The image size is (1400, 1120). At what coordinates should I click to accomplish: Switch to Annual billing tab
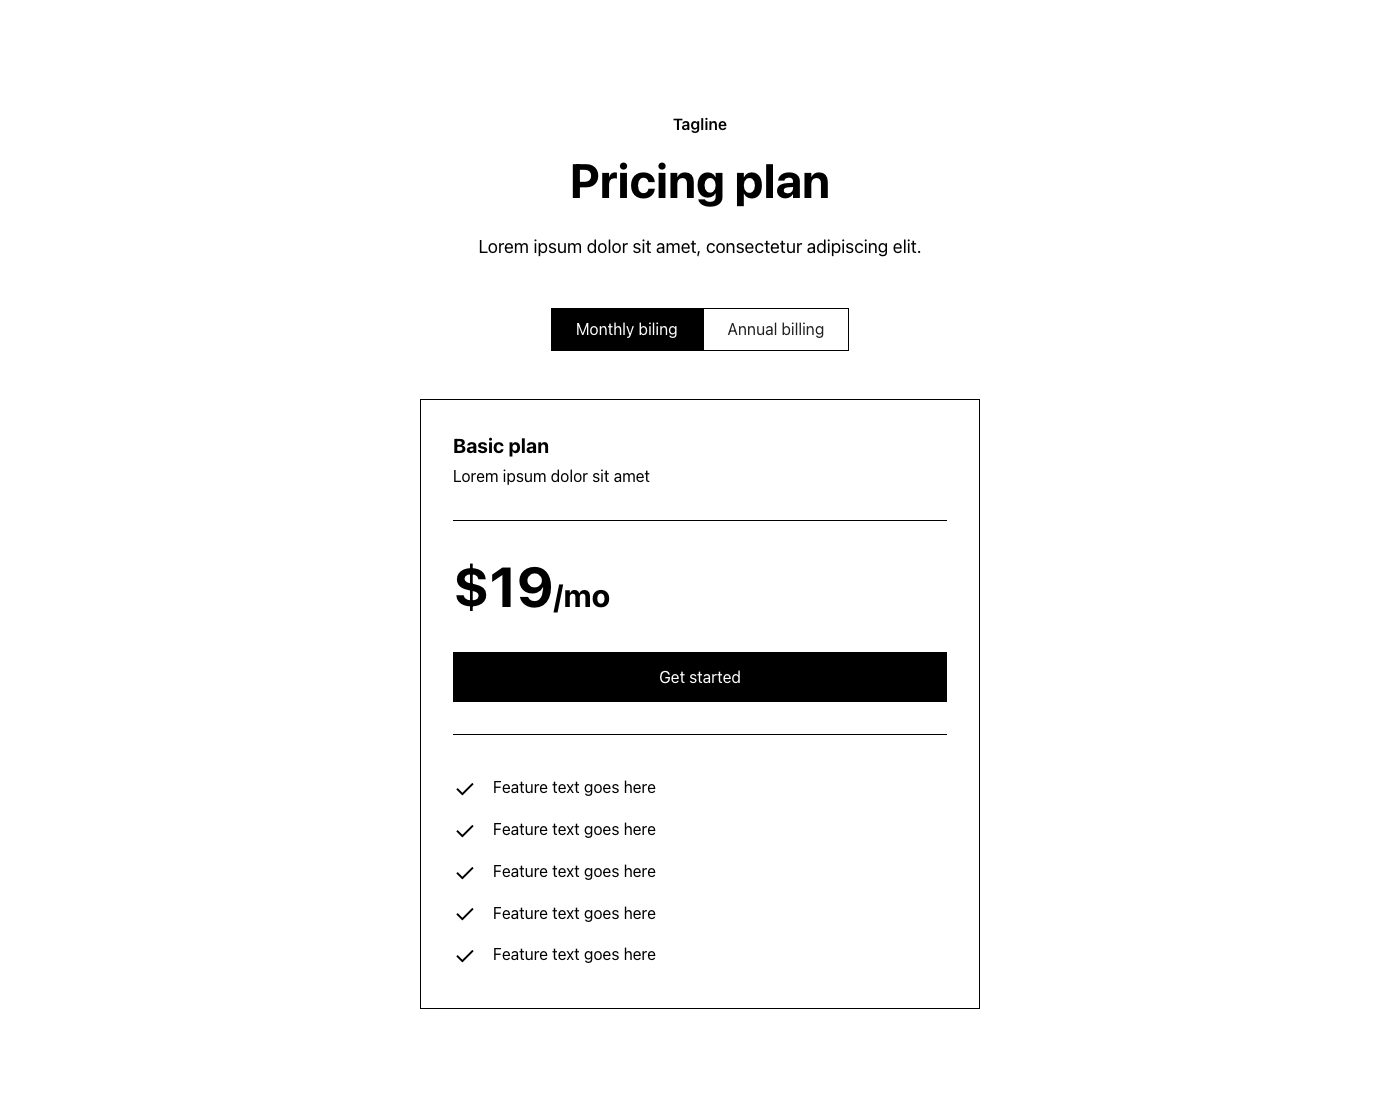pos(776,330)
